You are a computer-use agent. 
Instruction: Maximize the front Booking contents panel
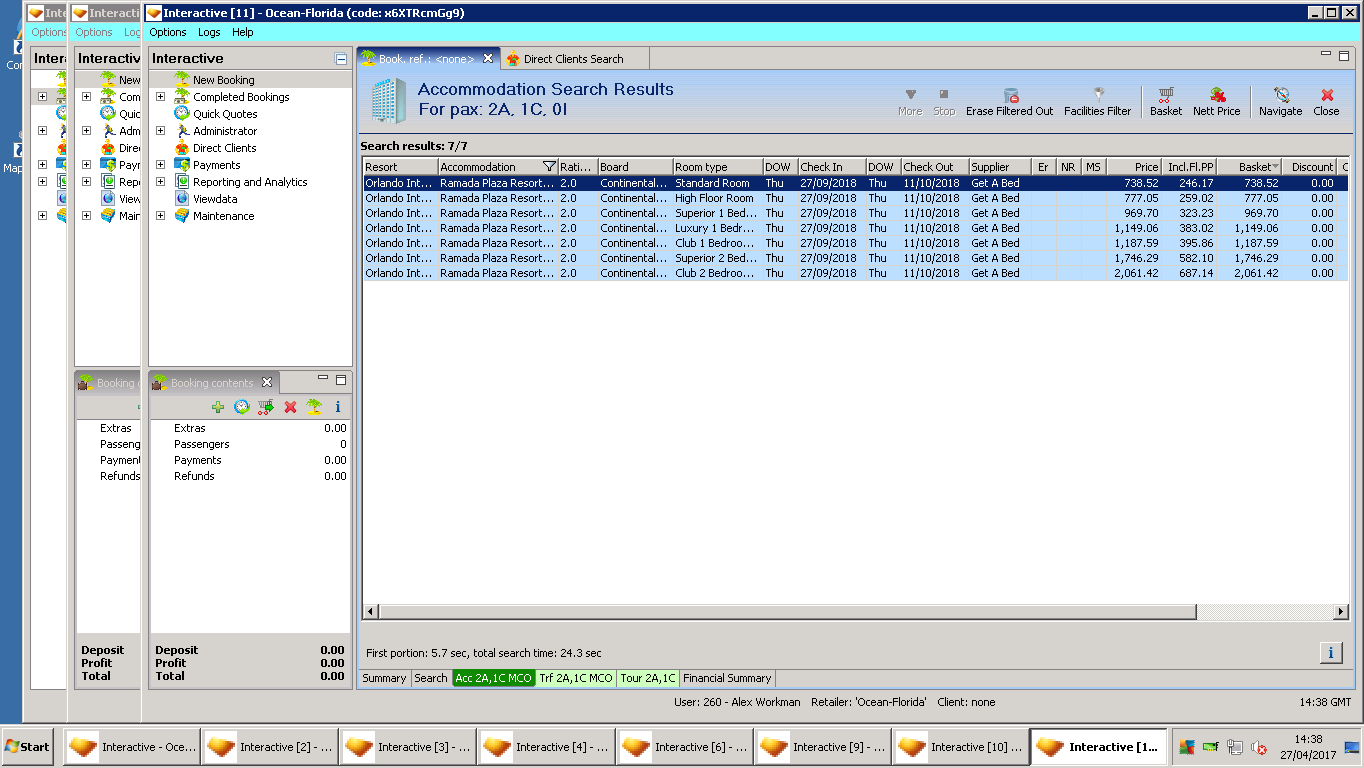click(341, 380)
